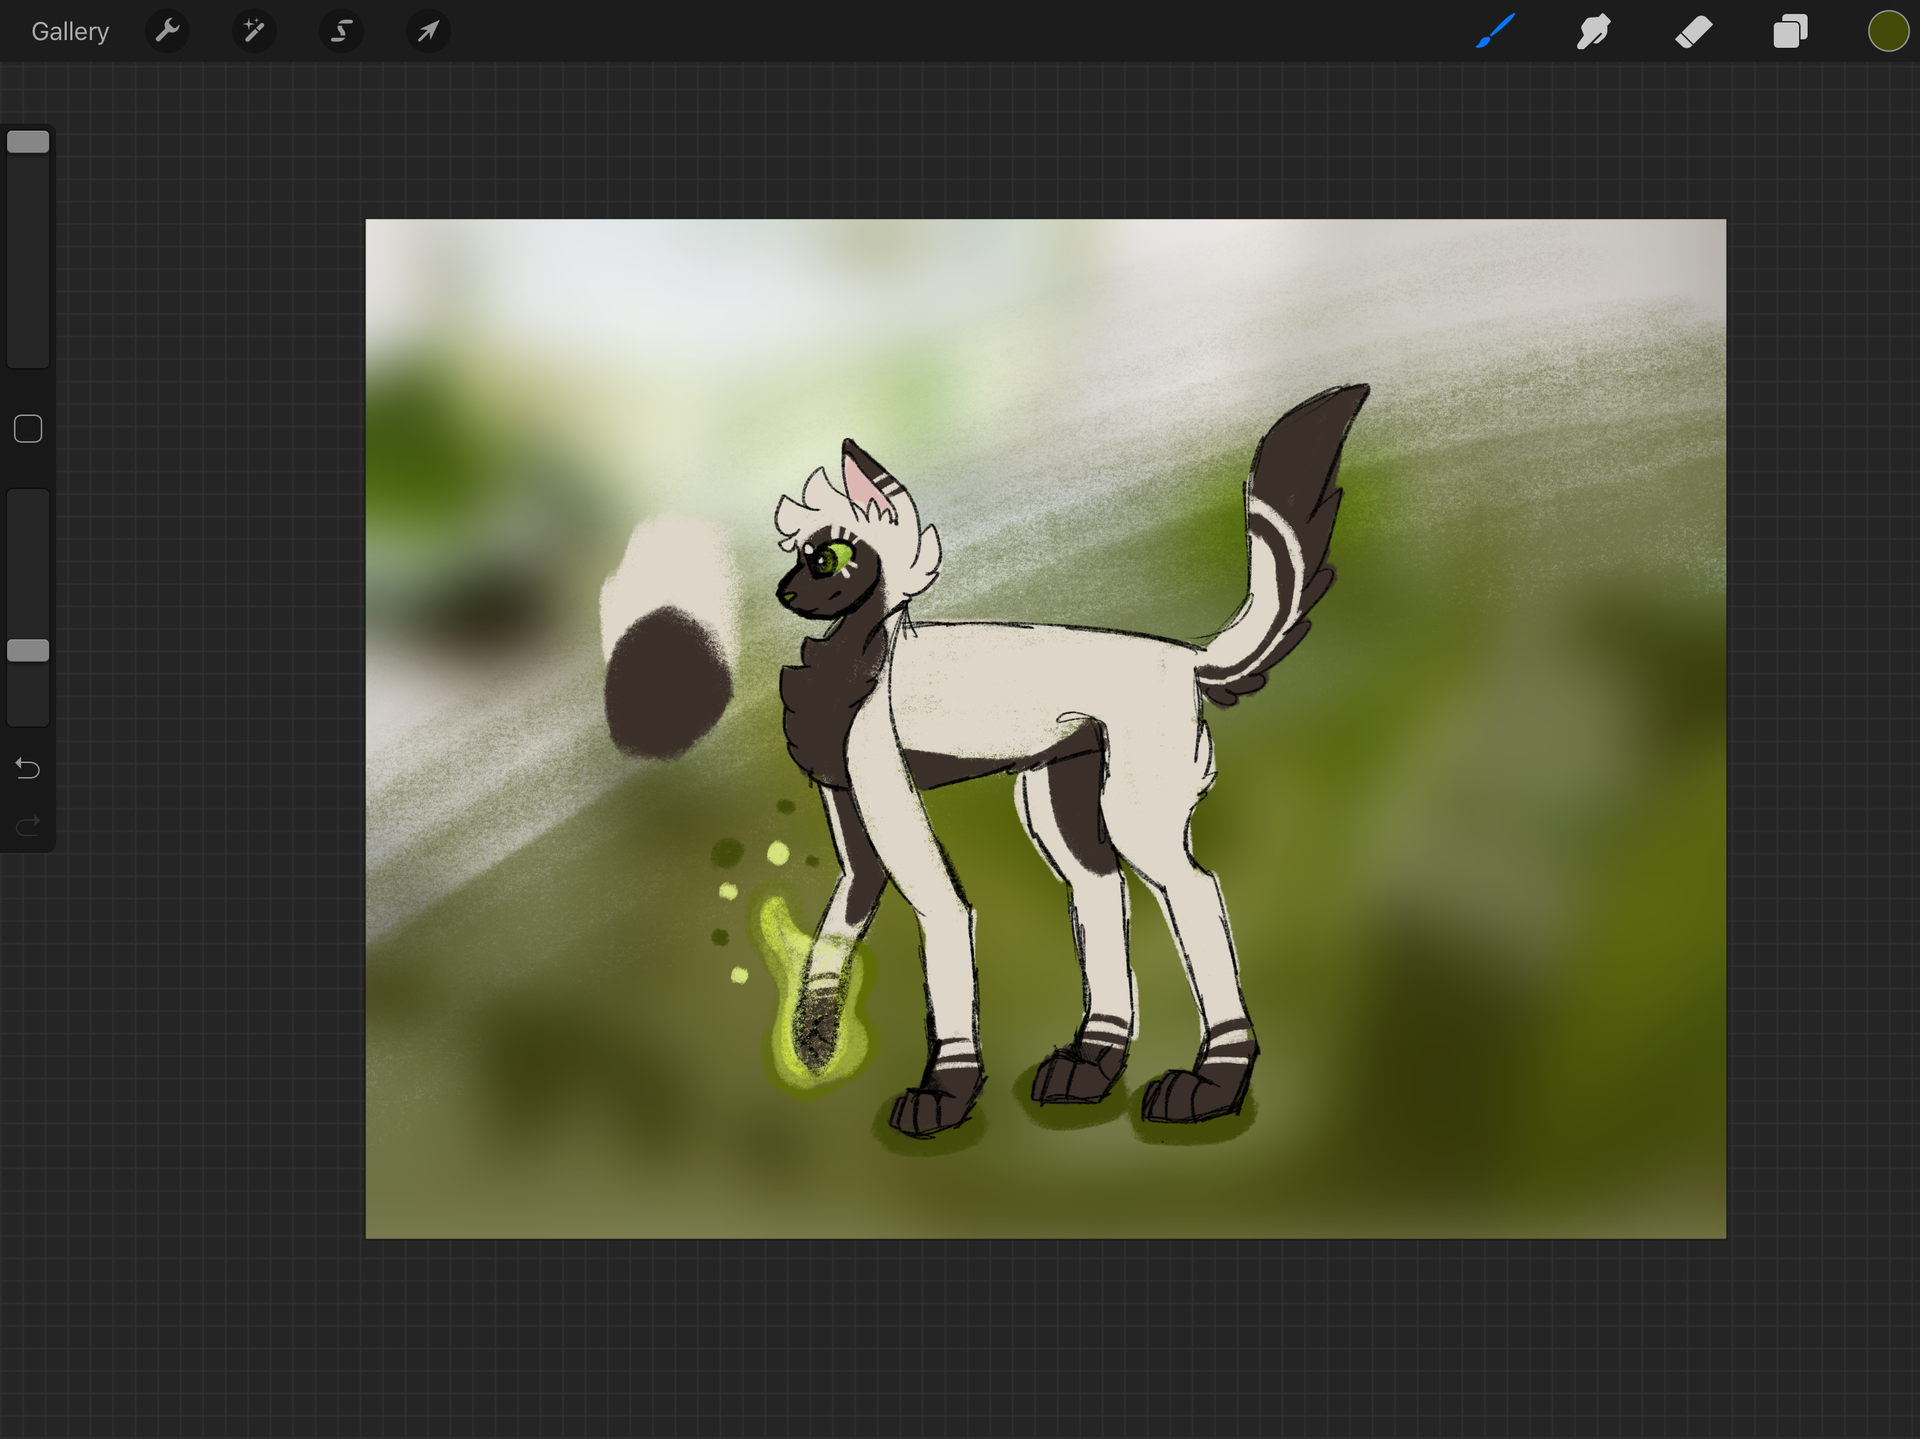Select the Eraser tool

(x=1693, y=31)
